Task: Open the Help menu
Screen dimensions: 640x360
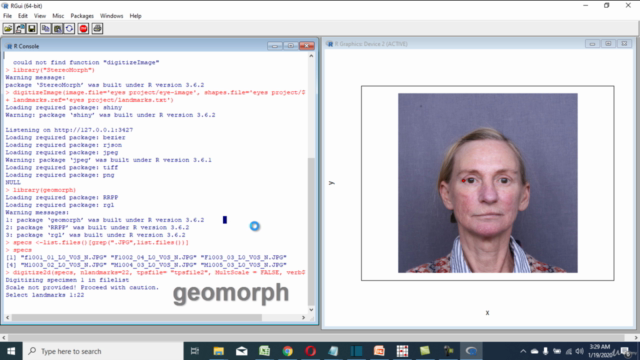Action: 136,16
